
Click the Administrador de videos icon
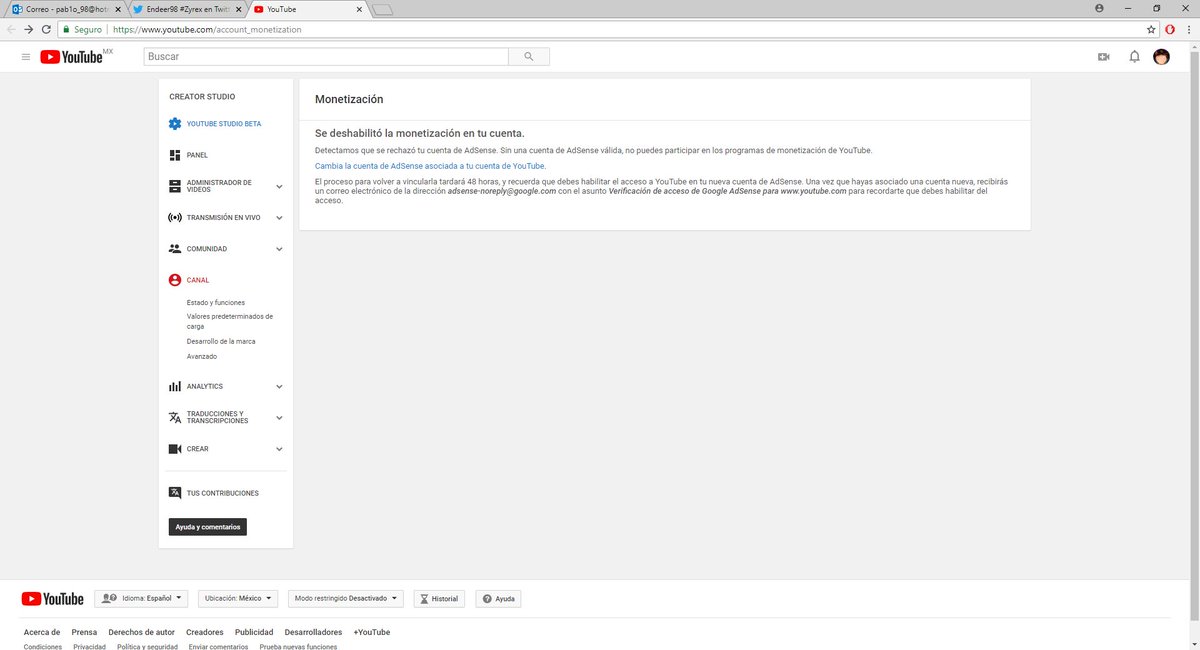pos(175,186)
